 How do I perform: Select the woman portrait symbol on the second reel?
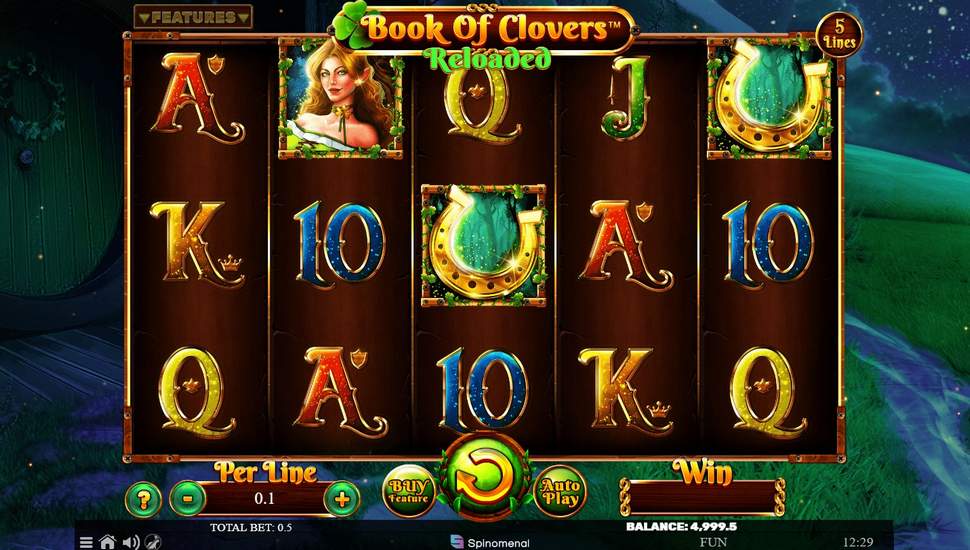(340, 98)
